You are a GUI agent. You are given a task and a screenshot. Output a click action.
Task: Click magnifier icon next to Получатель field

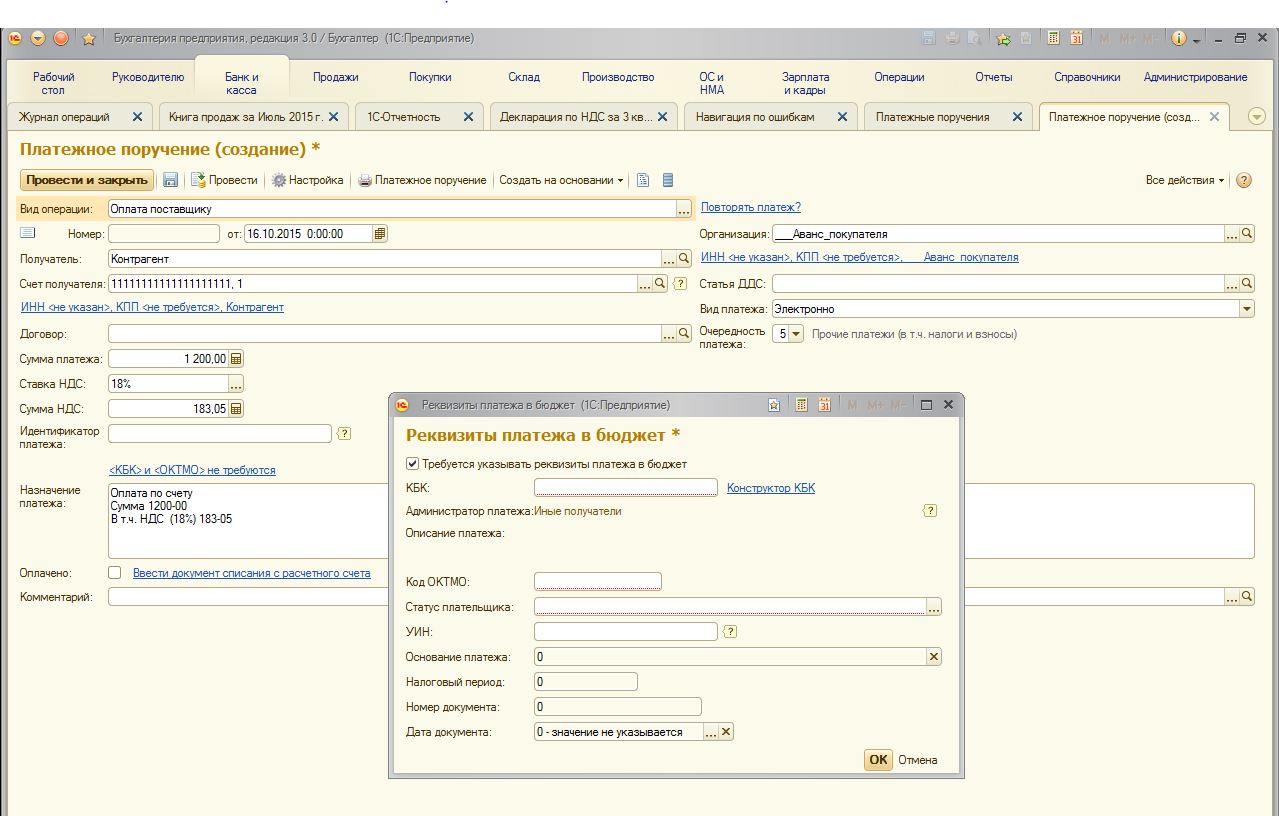pos(684,259)
